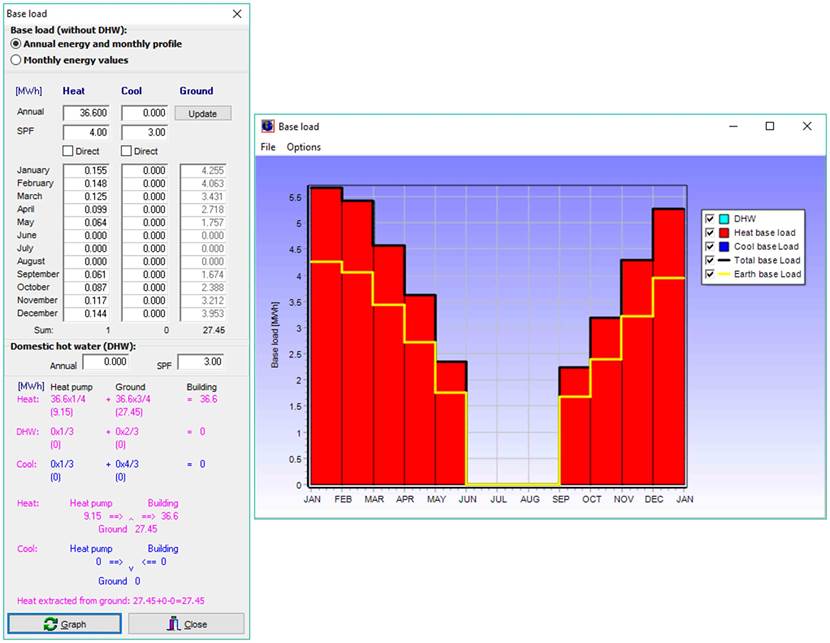Maximize the Base load chart window
This screenshot has height=643, width=830.
coord(769,126)
